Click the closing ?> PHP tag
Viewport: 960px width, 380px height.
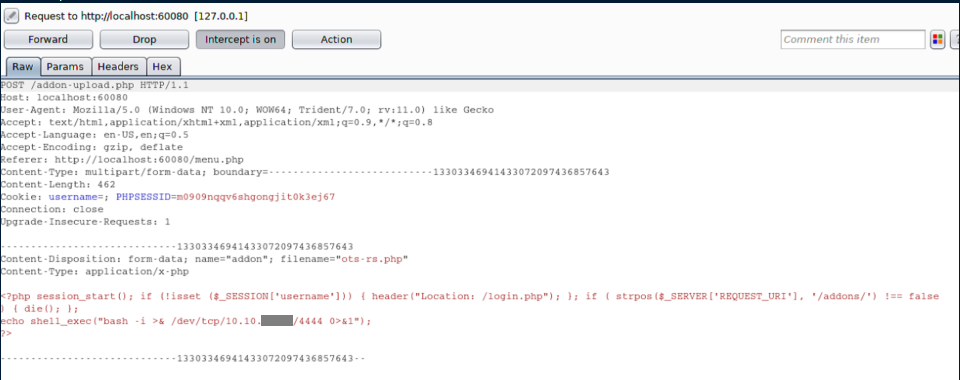(x=6, y=333)
